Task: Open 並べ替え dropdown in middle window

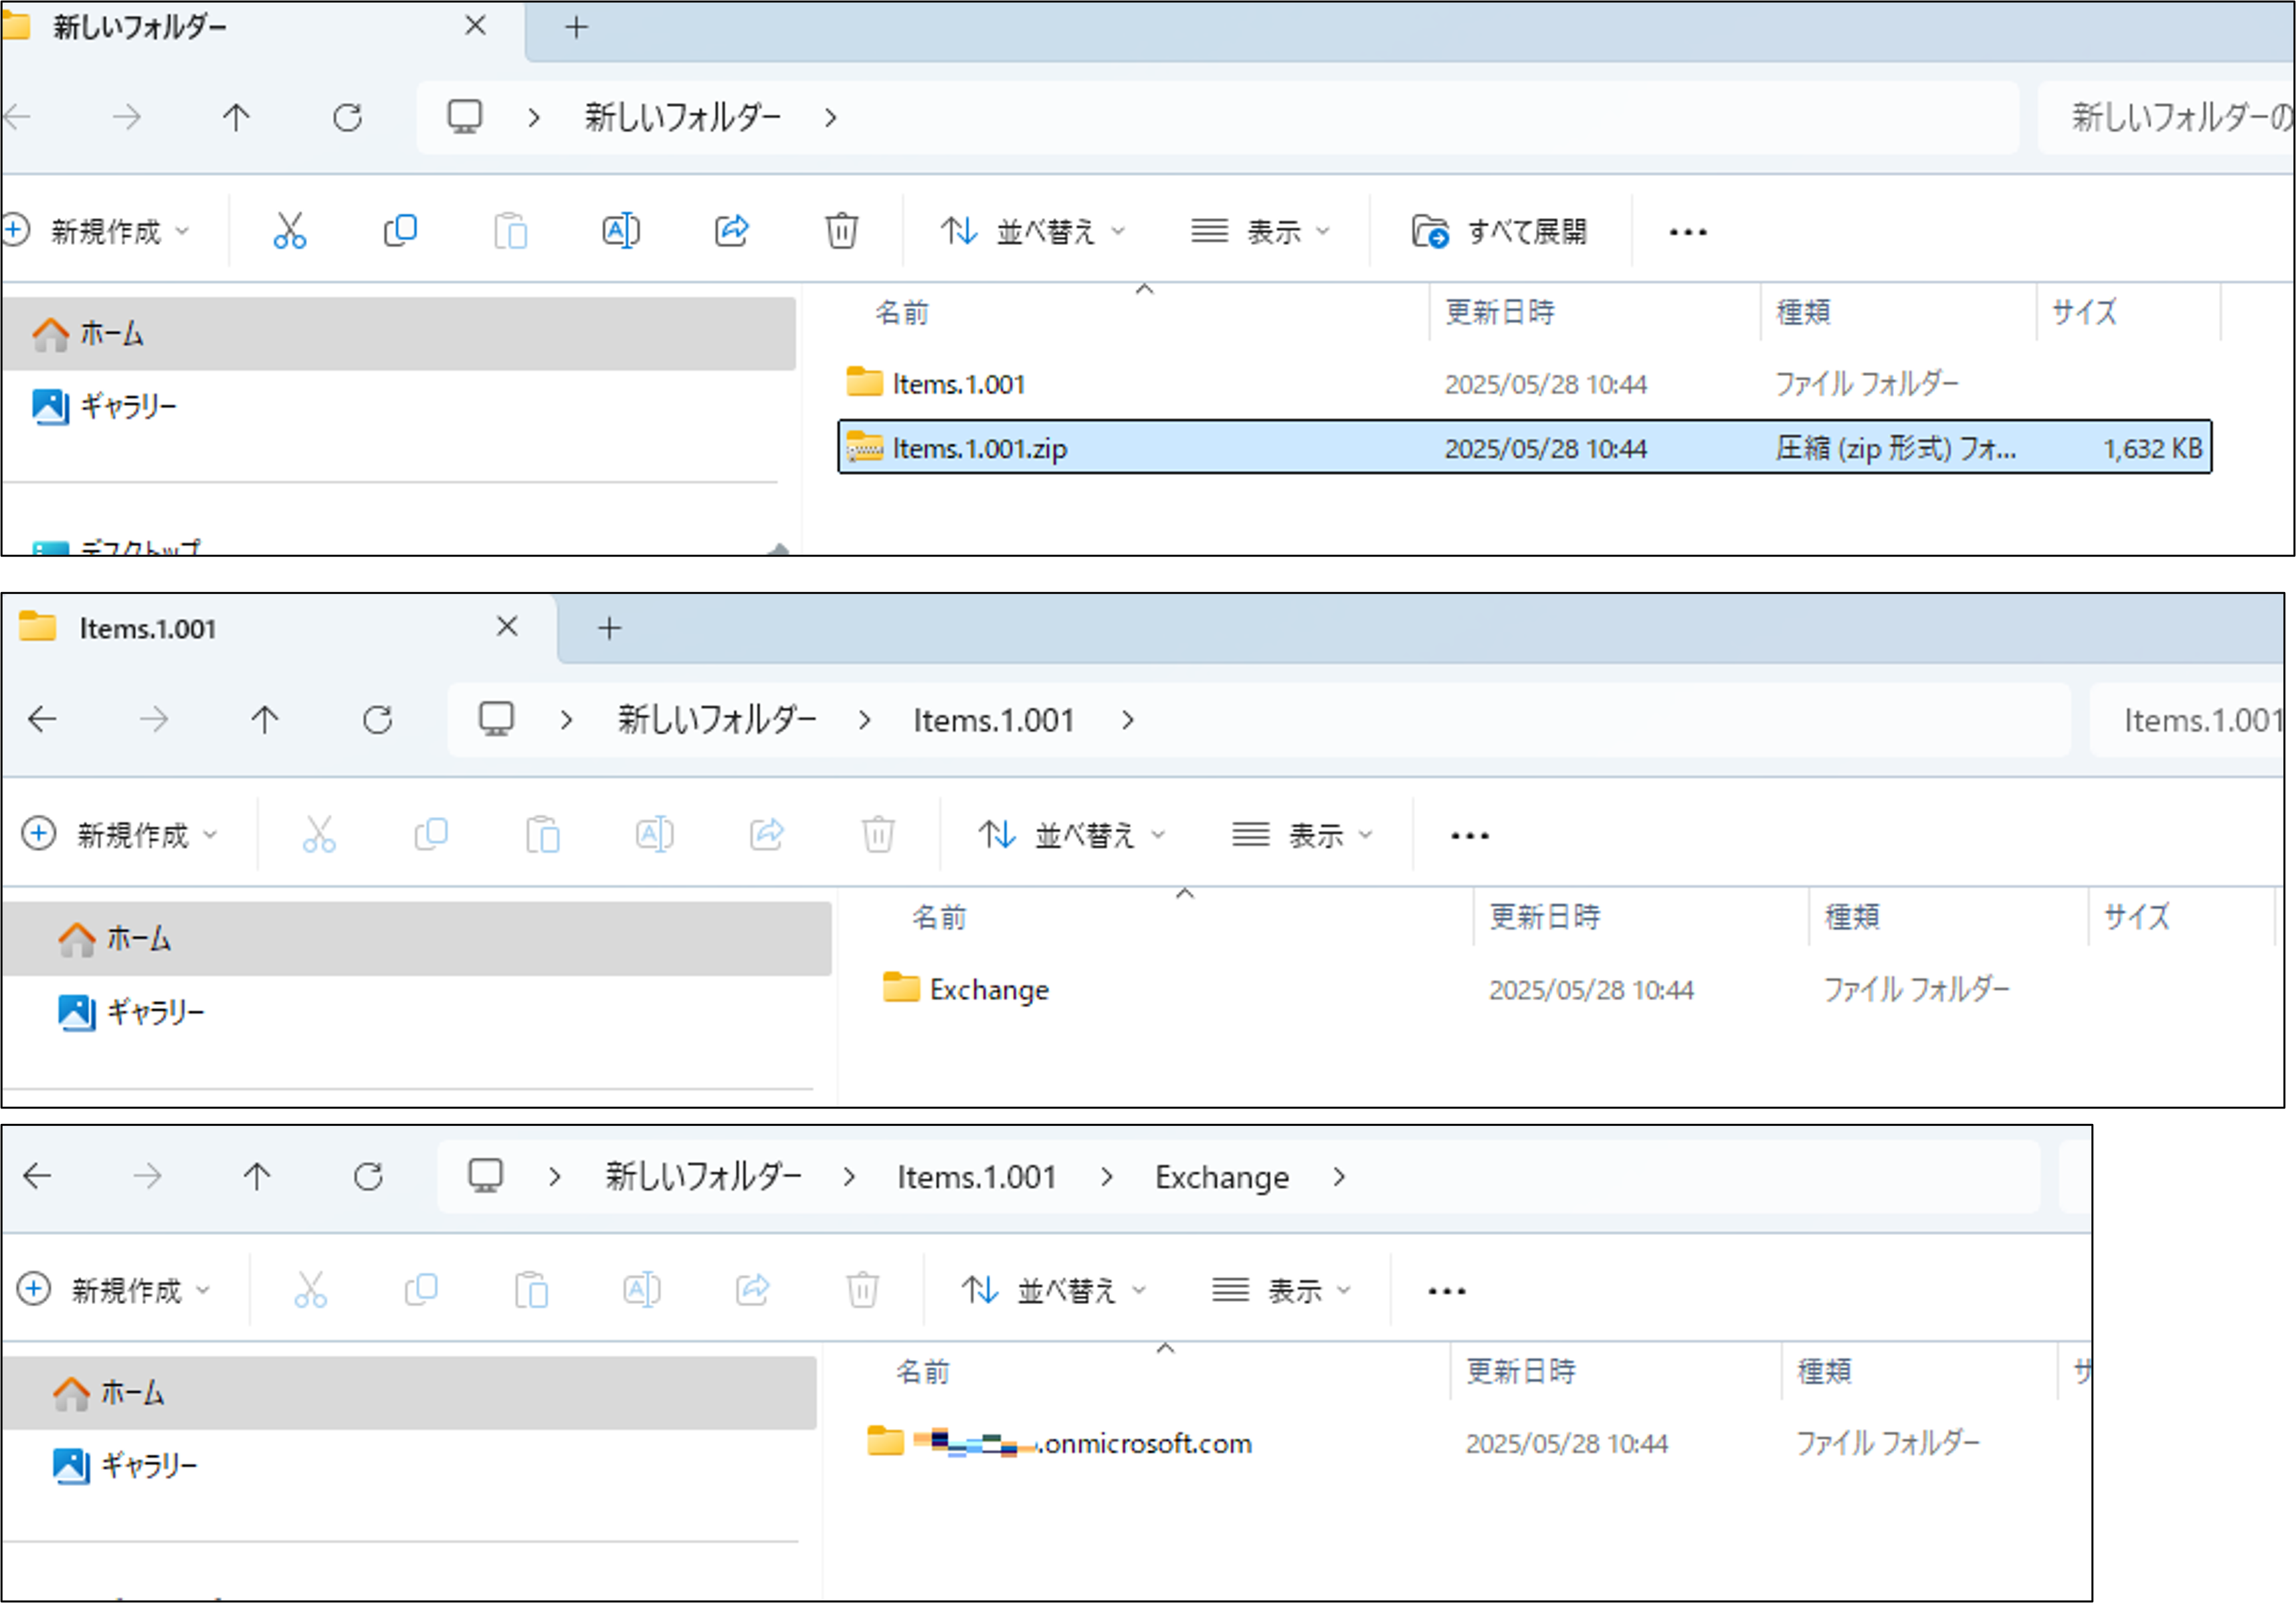Action: (x=1072, y=834)
